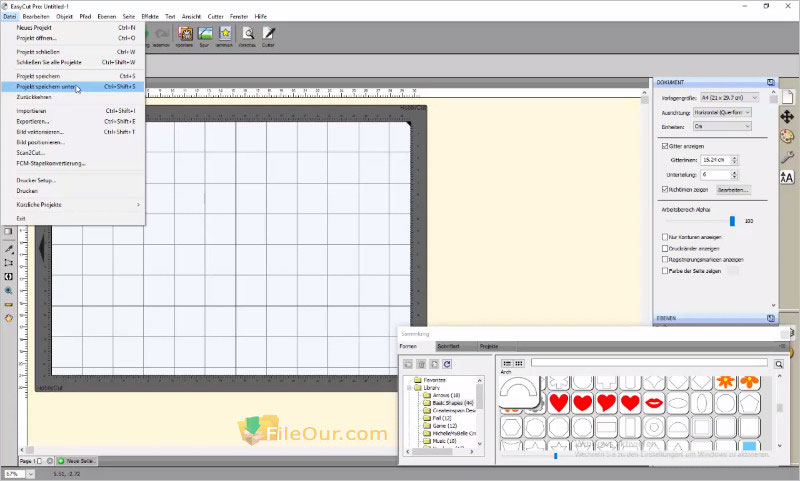Image resolution: width=800 pixels, height=481 pixels.
Task: Enable Nur Konturen anzeigen
Action: (x=665, y=237)
